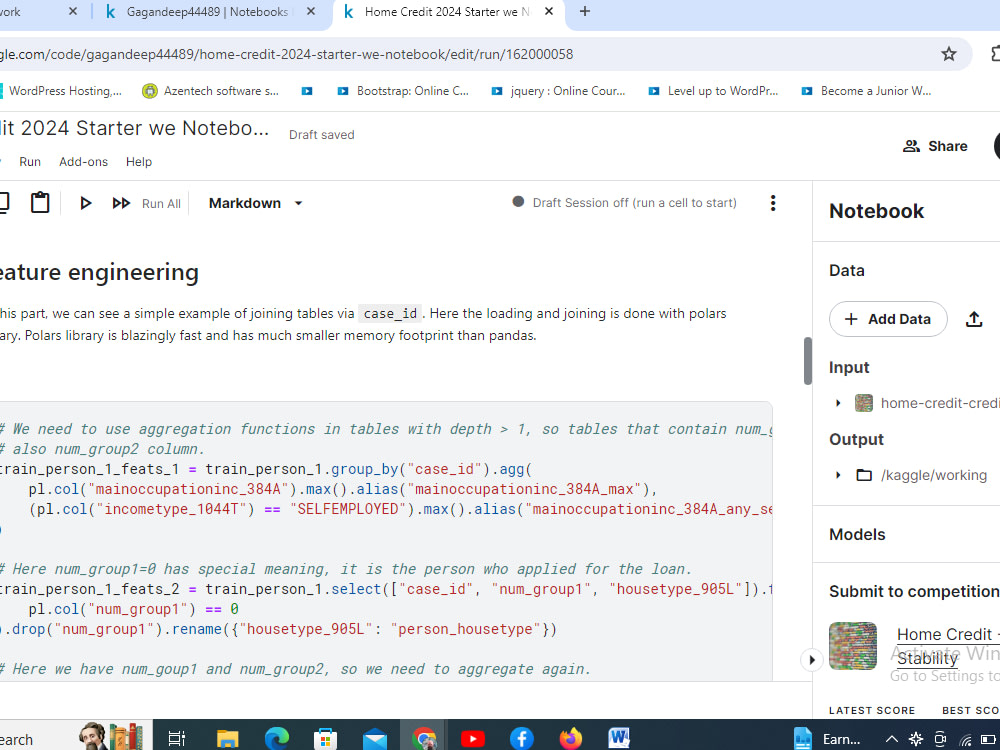This screenshot has width=1000, height=750.
Task: Click the Run All fast-forward icon
Action: [121, 203]
